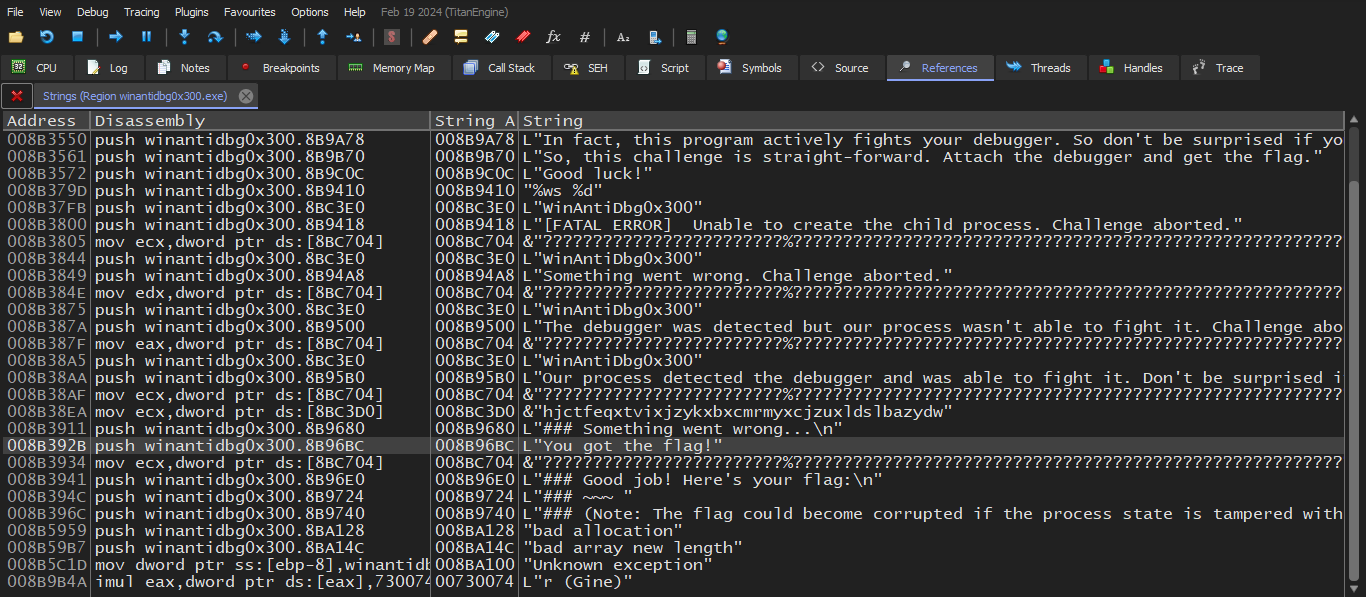Click the Open file folder icon
Screen dimensions: 1366x597
pyautogui.click(x=16, y=37)
